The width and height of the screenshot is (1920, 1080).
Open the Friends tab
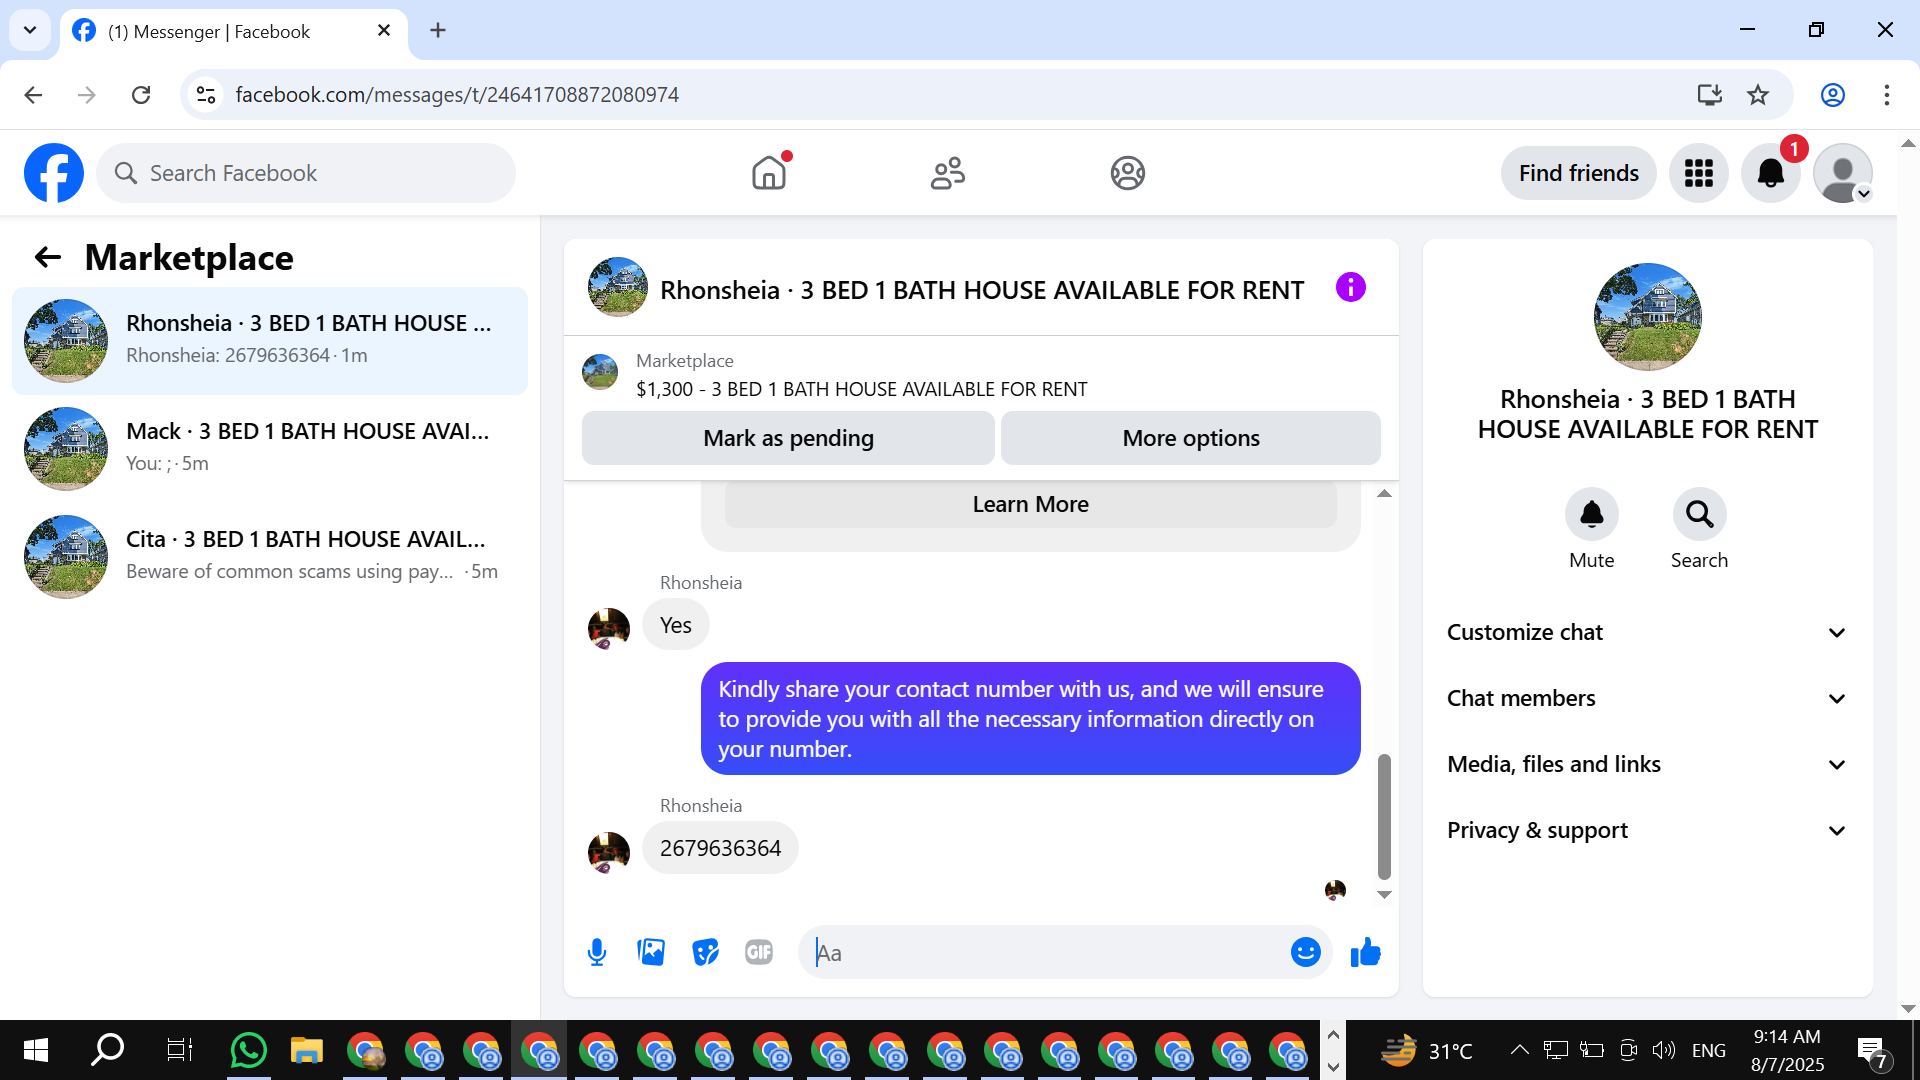point(947,173)
